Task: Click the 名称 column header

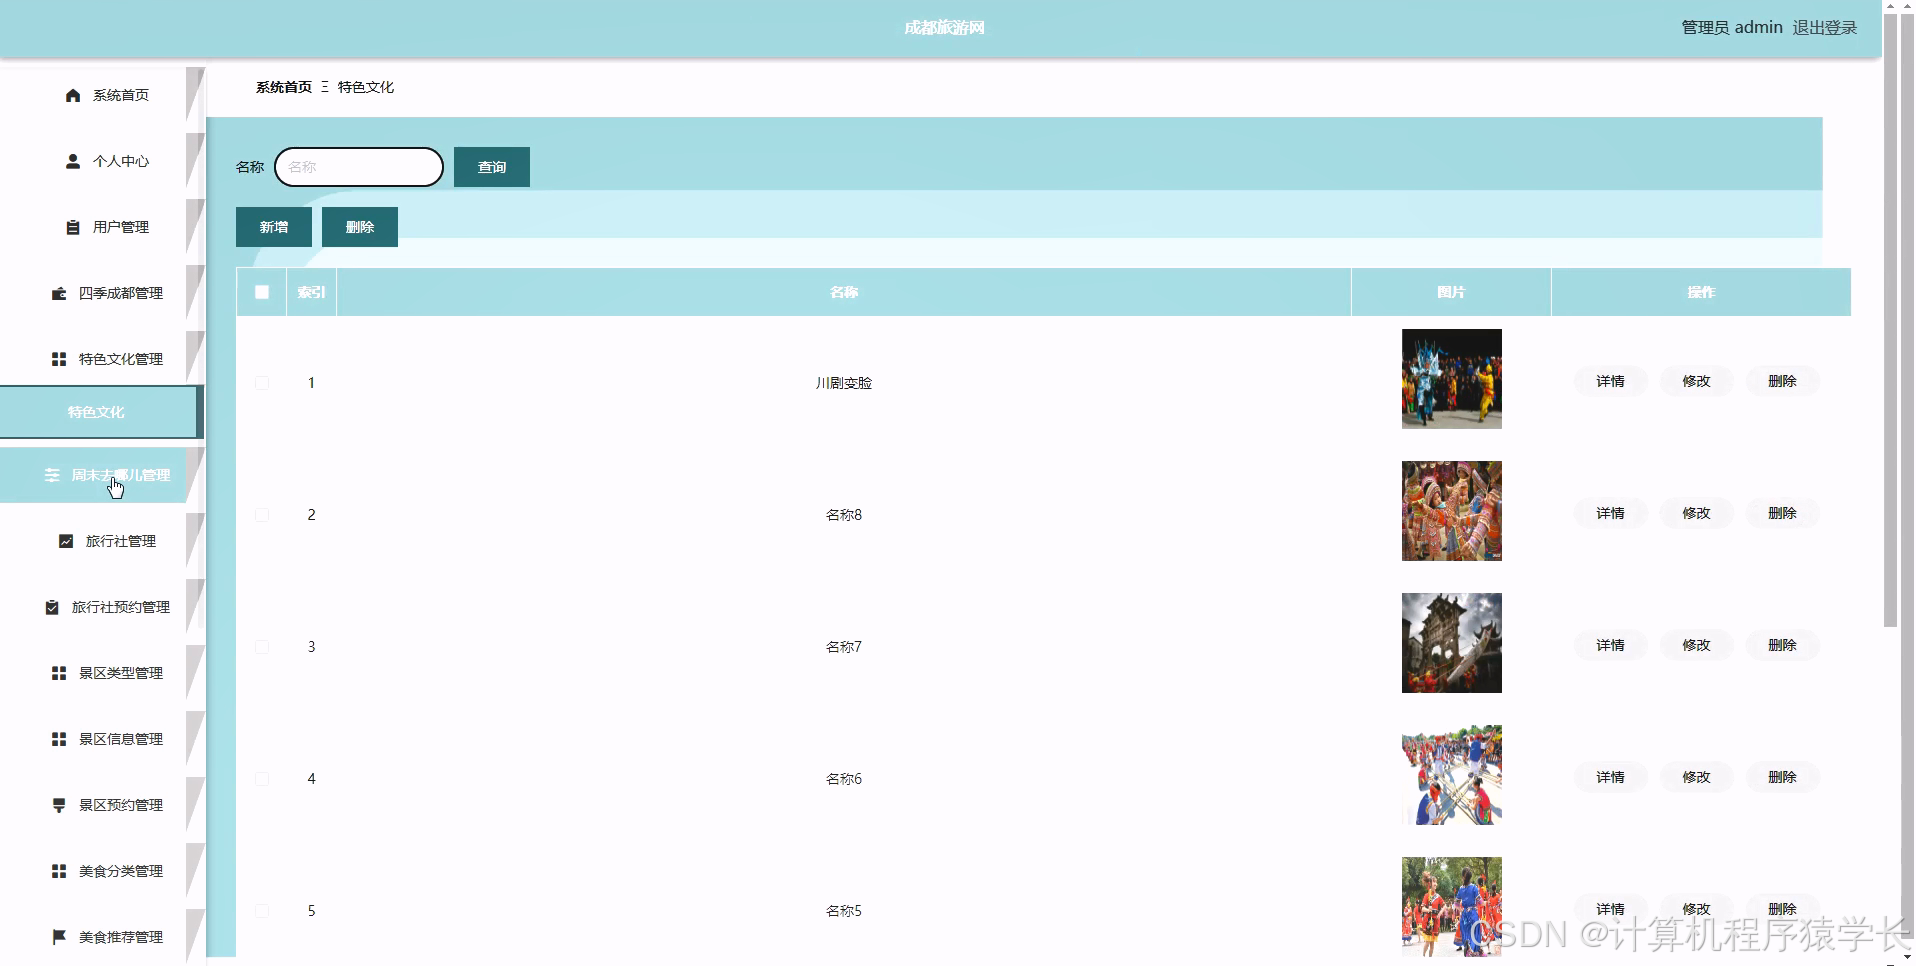Action: pyautogui.click(x=844, y=292)
